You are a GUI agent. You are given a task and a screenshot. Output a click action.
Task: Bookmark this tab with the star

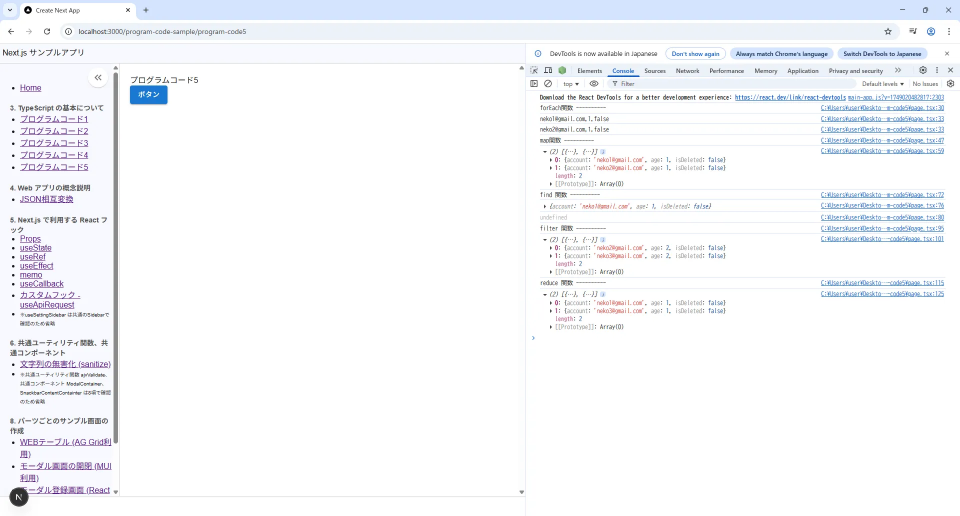click(888, 31)
